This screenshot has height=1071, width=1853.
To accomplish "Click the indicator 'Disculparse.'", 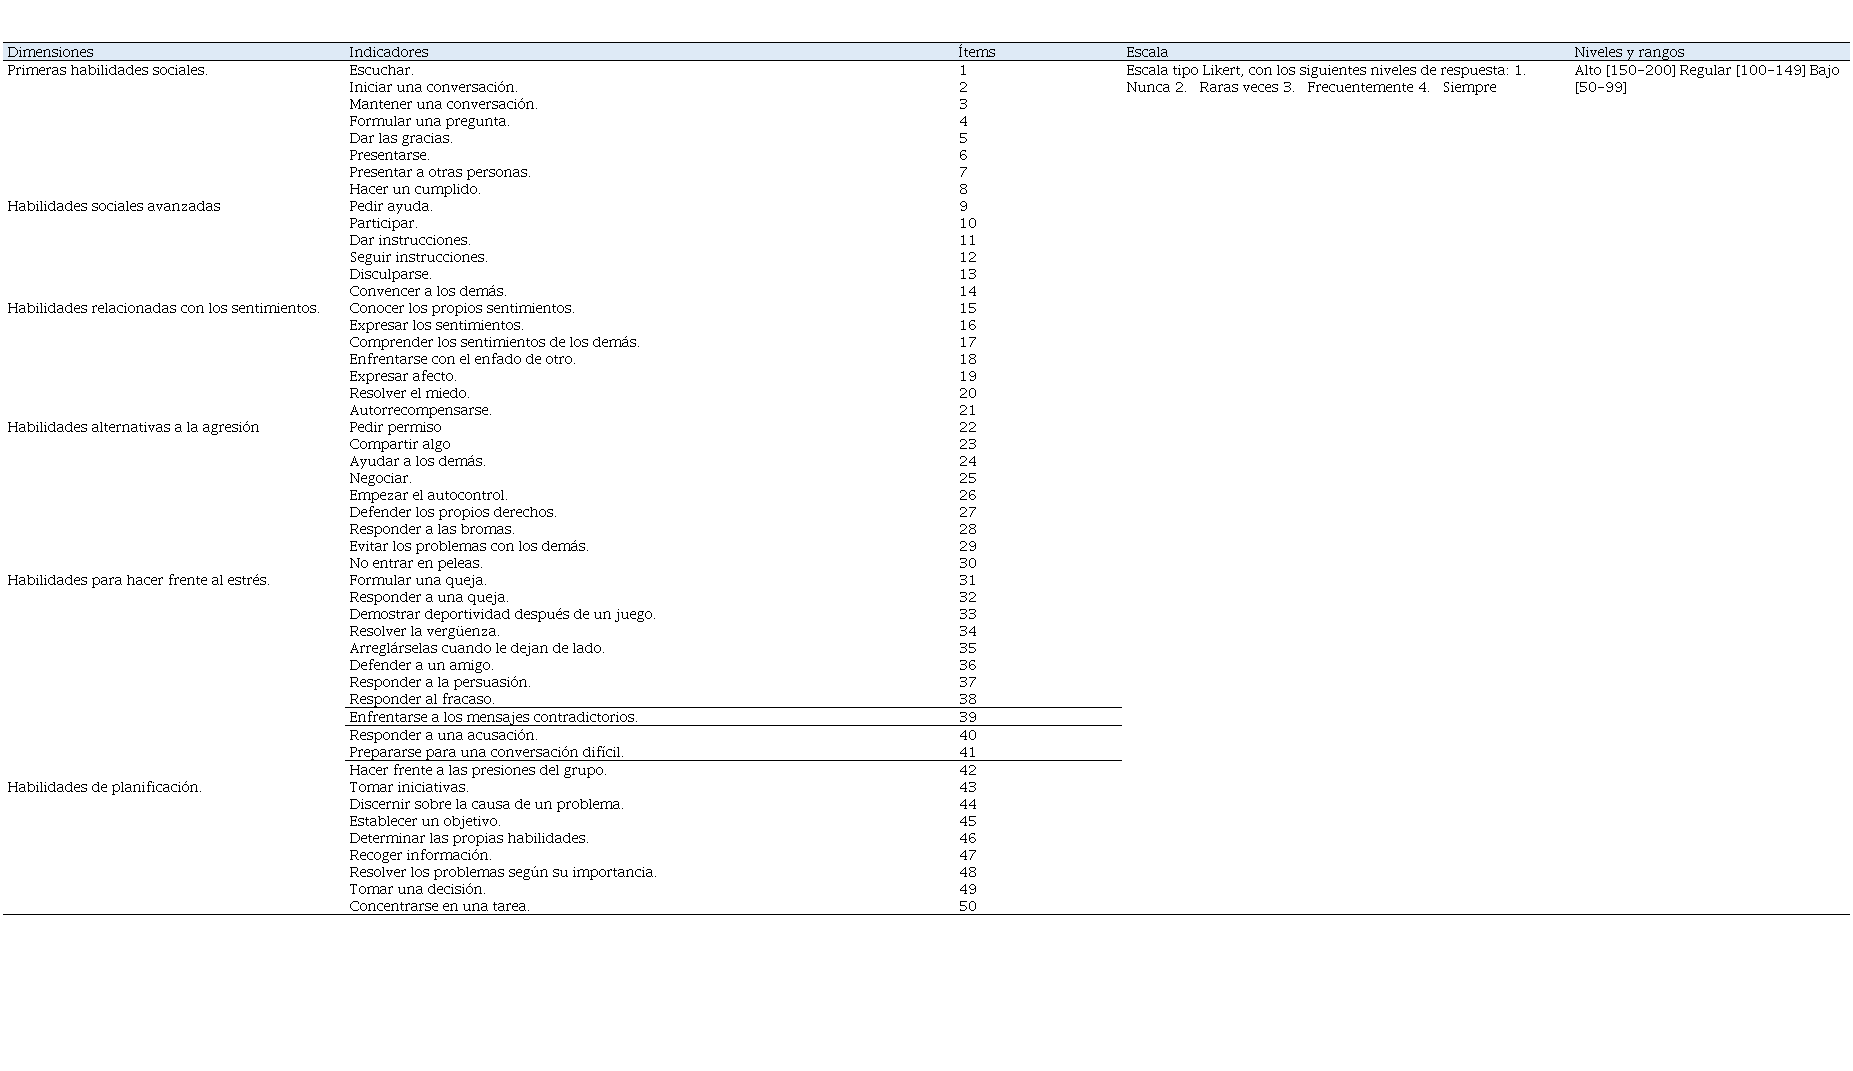I will [390, 274].
